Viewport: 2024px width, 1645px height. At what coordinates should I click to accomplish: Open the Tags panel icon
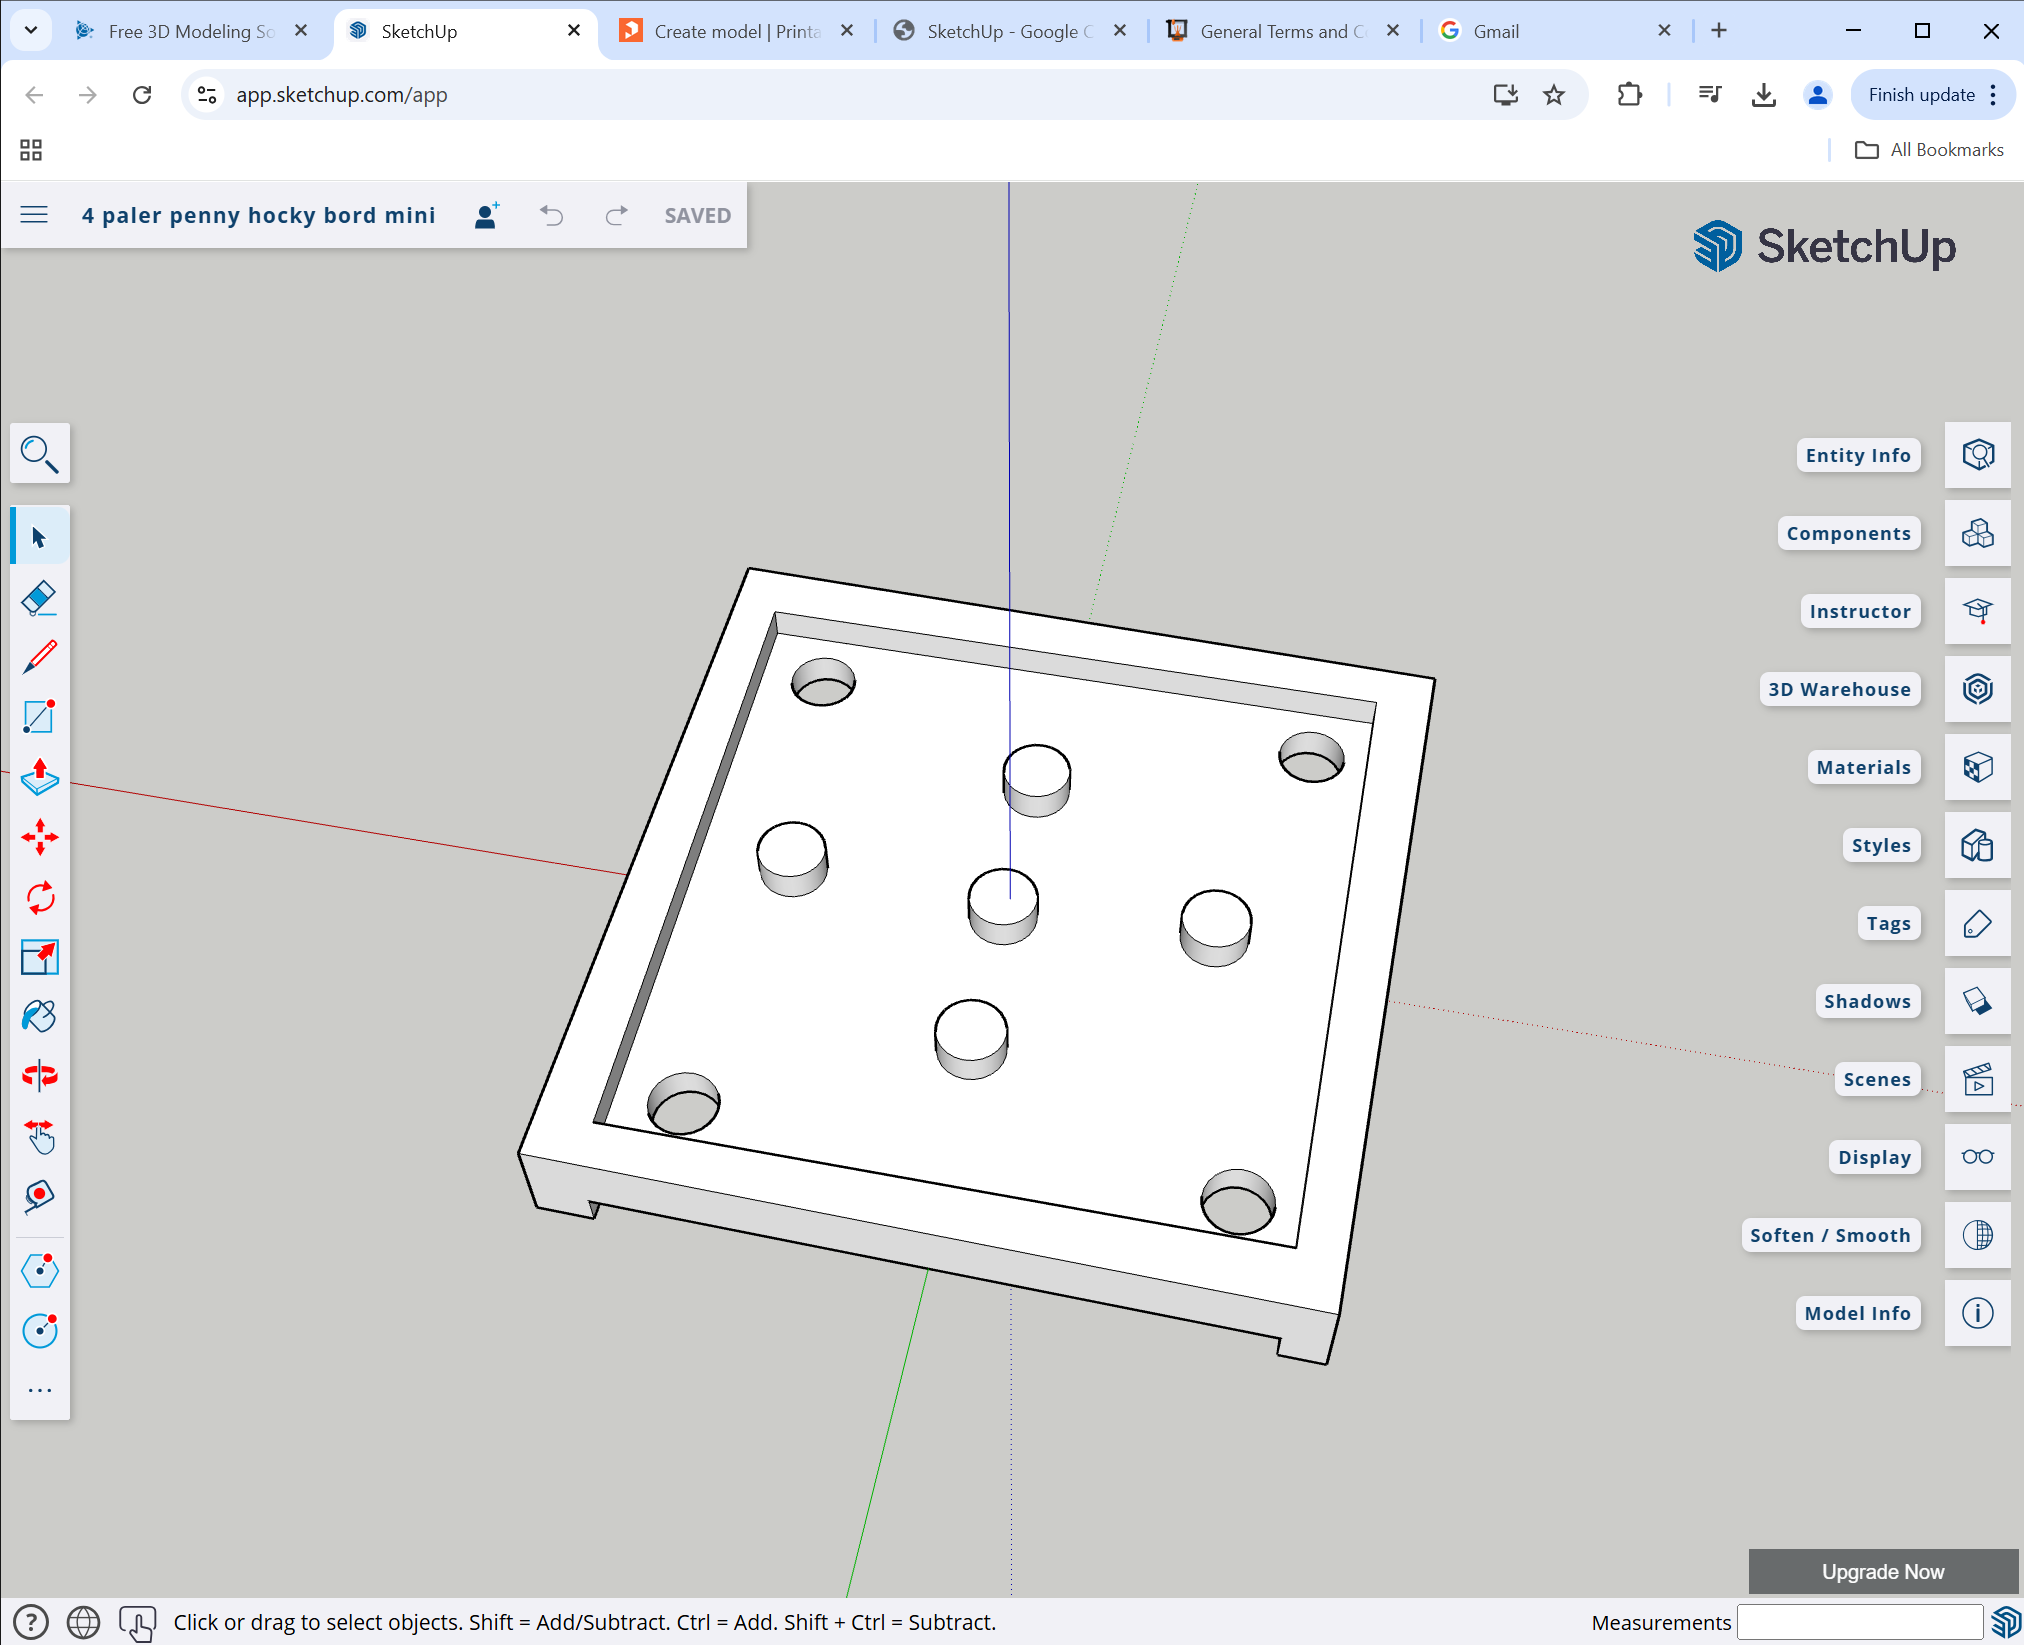click(x=1978, y=923)
